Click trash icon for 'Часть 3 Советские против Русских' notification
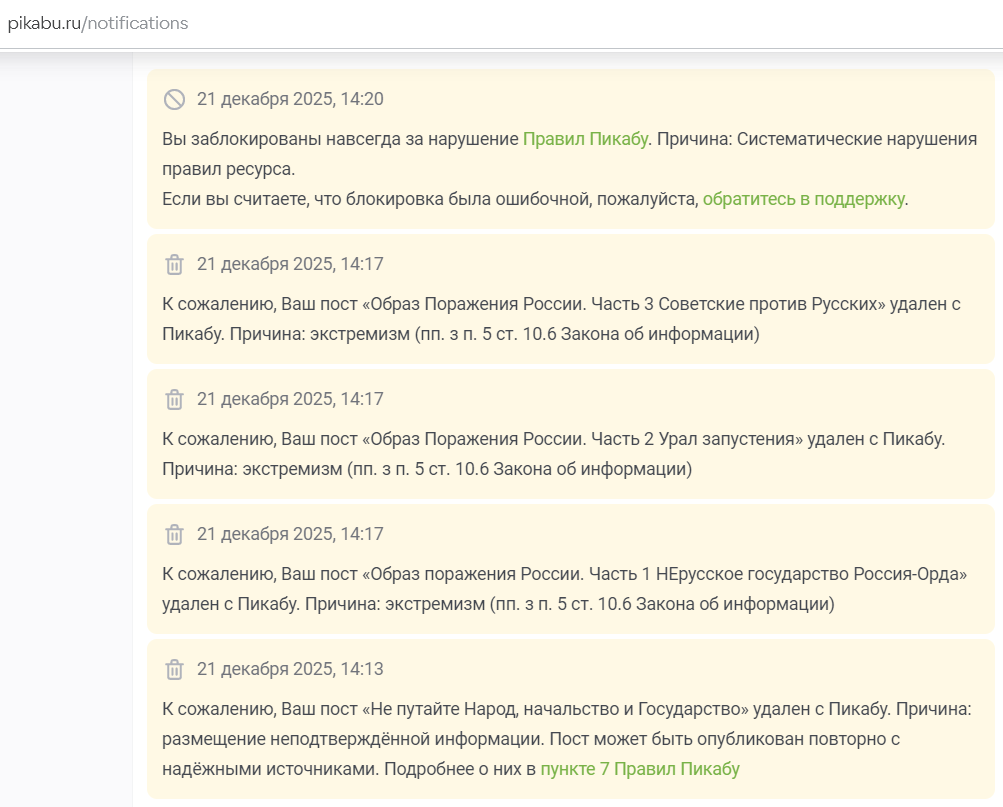Image resolution: width=1003 pixels, height=807 pixels. 174,264
